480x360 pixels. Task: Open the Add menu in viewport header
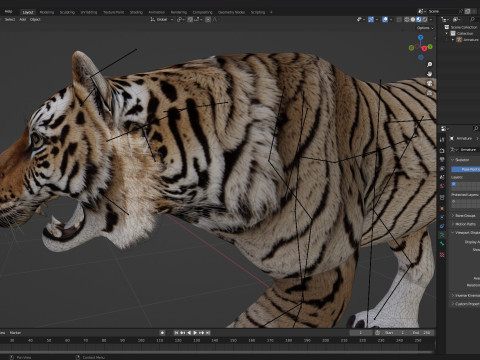[23, 20]
